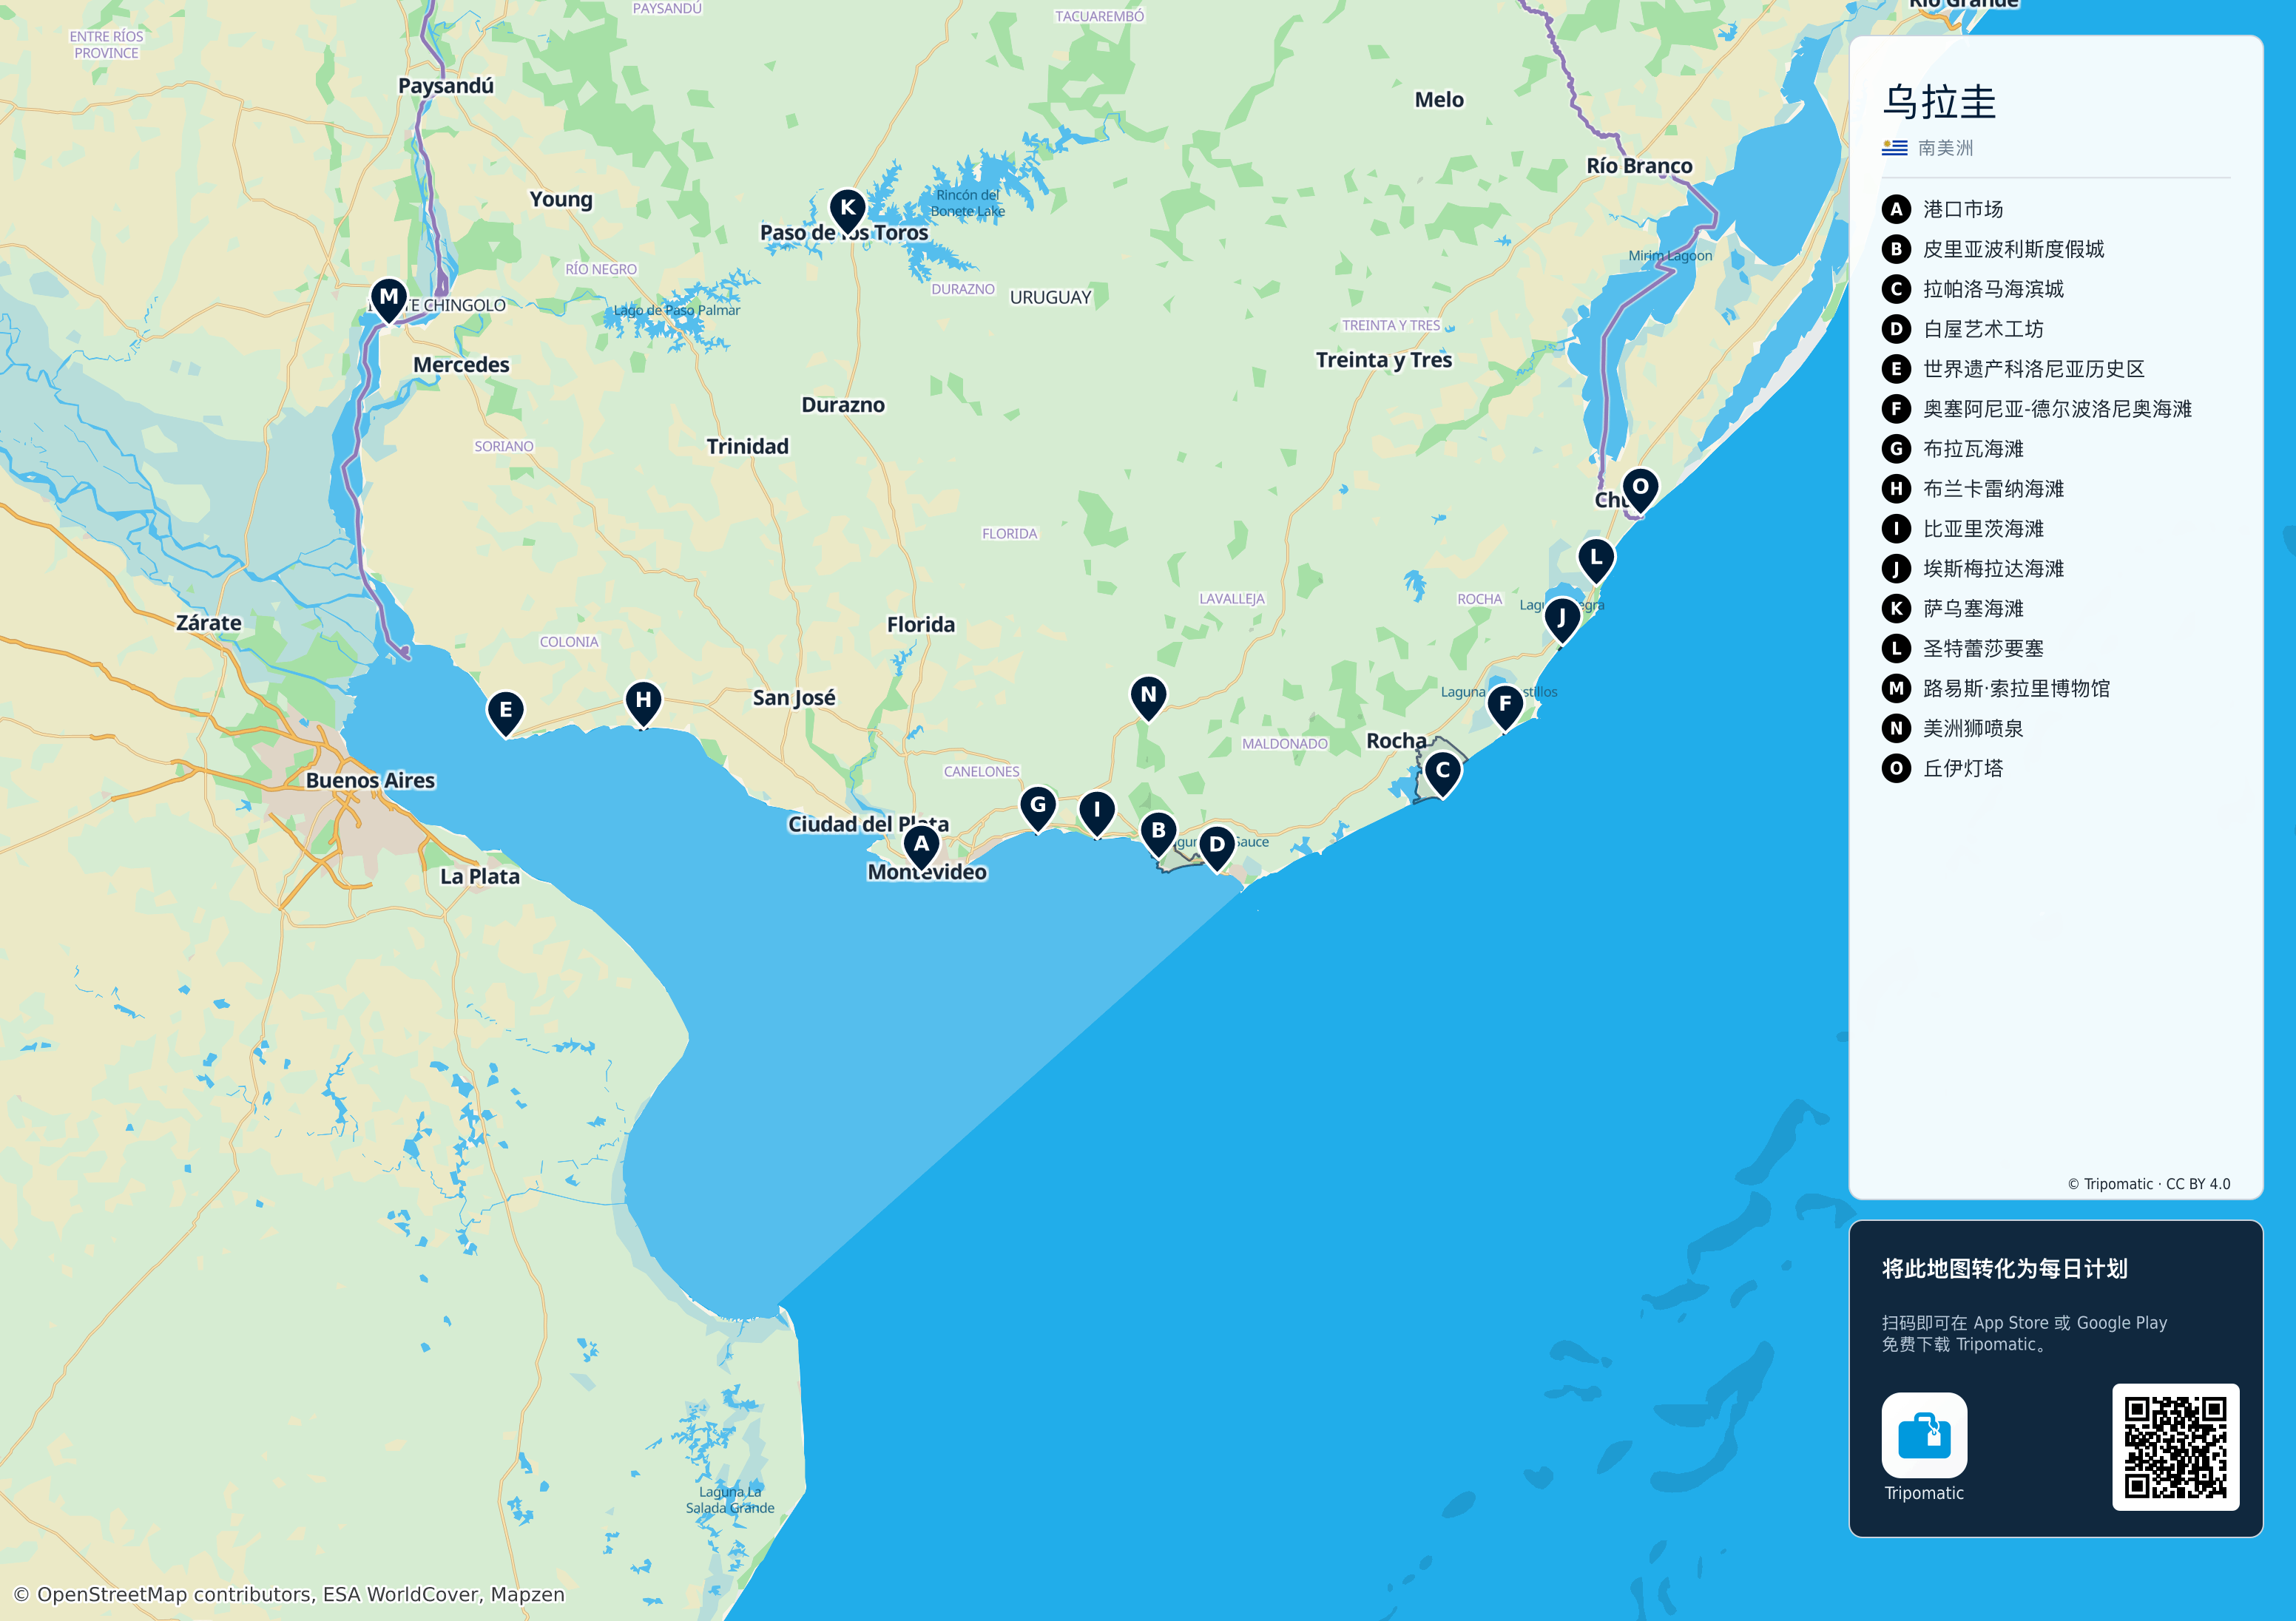Image resolution: width=2296 pixels, height=1621 pixels.
Task: Click the QR code image
Action: pyautogui.click(x=2175, y=1447)
